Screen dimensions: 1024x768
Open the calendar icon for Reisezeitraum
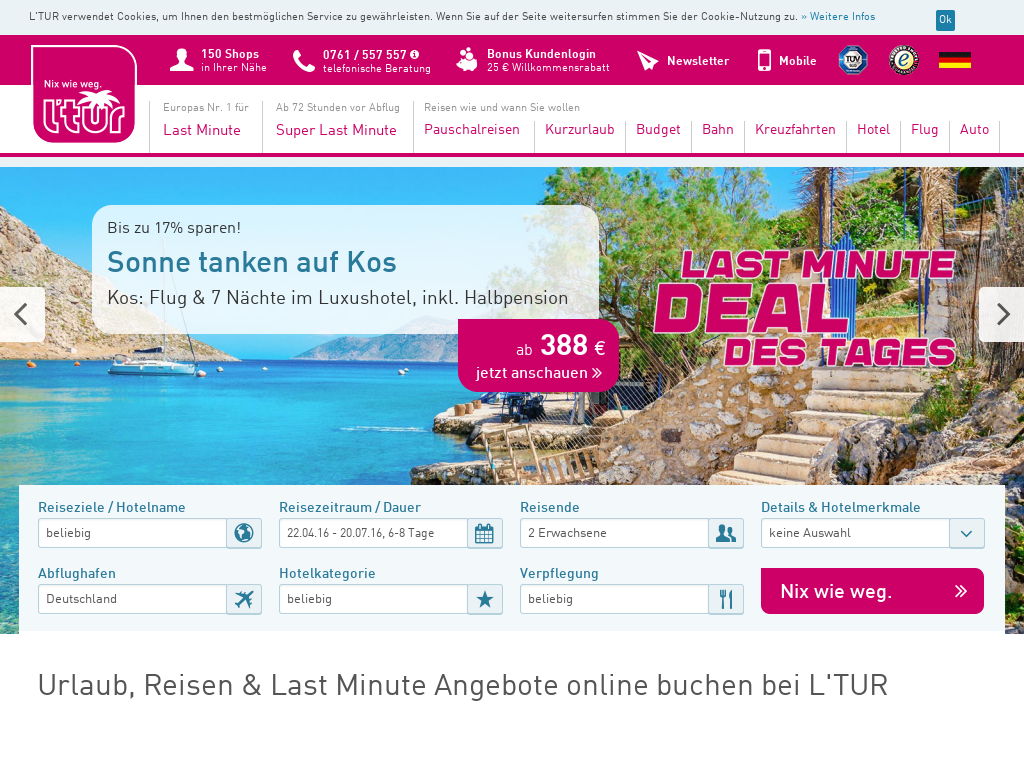pos(485,533)
